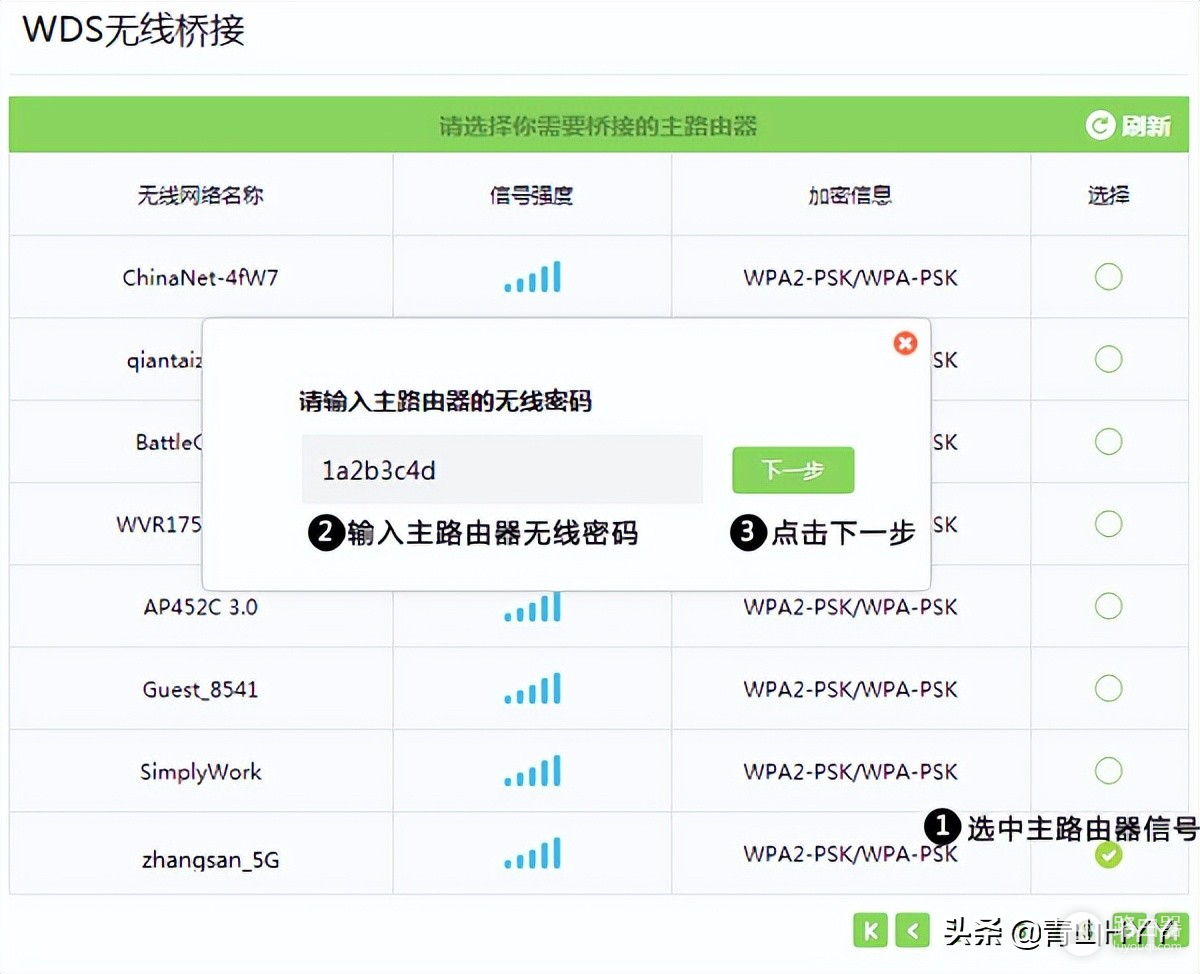
Task: Click the 刷新 refresh icon
Action: pos(1101,124)
